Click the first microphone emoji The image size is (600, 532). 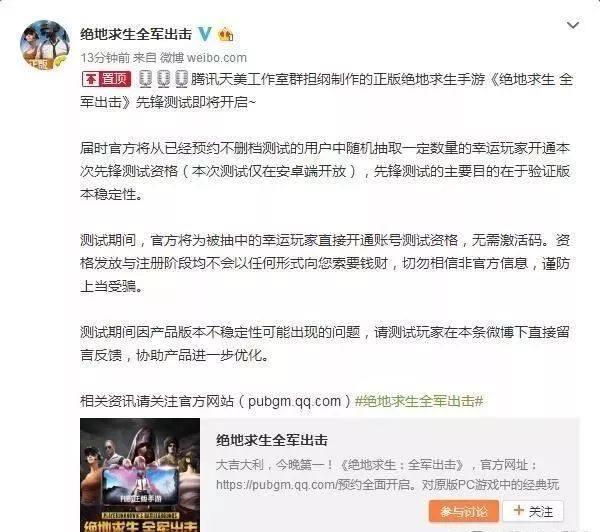click(x=145, y=79)
